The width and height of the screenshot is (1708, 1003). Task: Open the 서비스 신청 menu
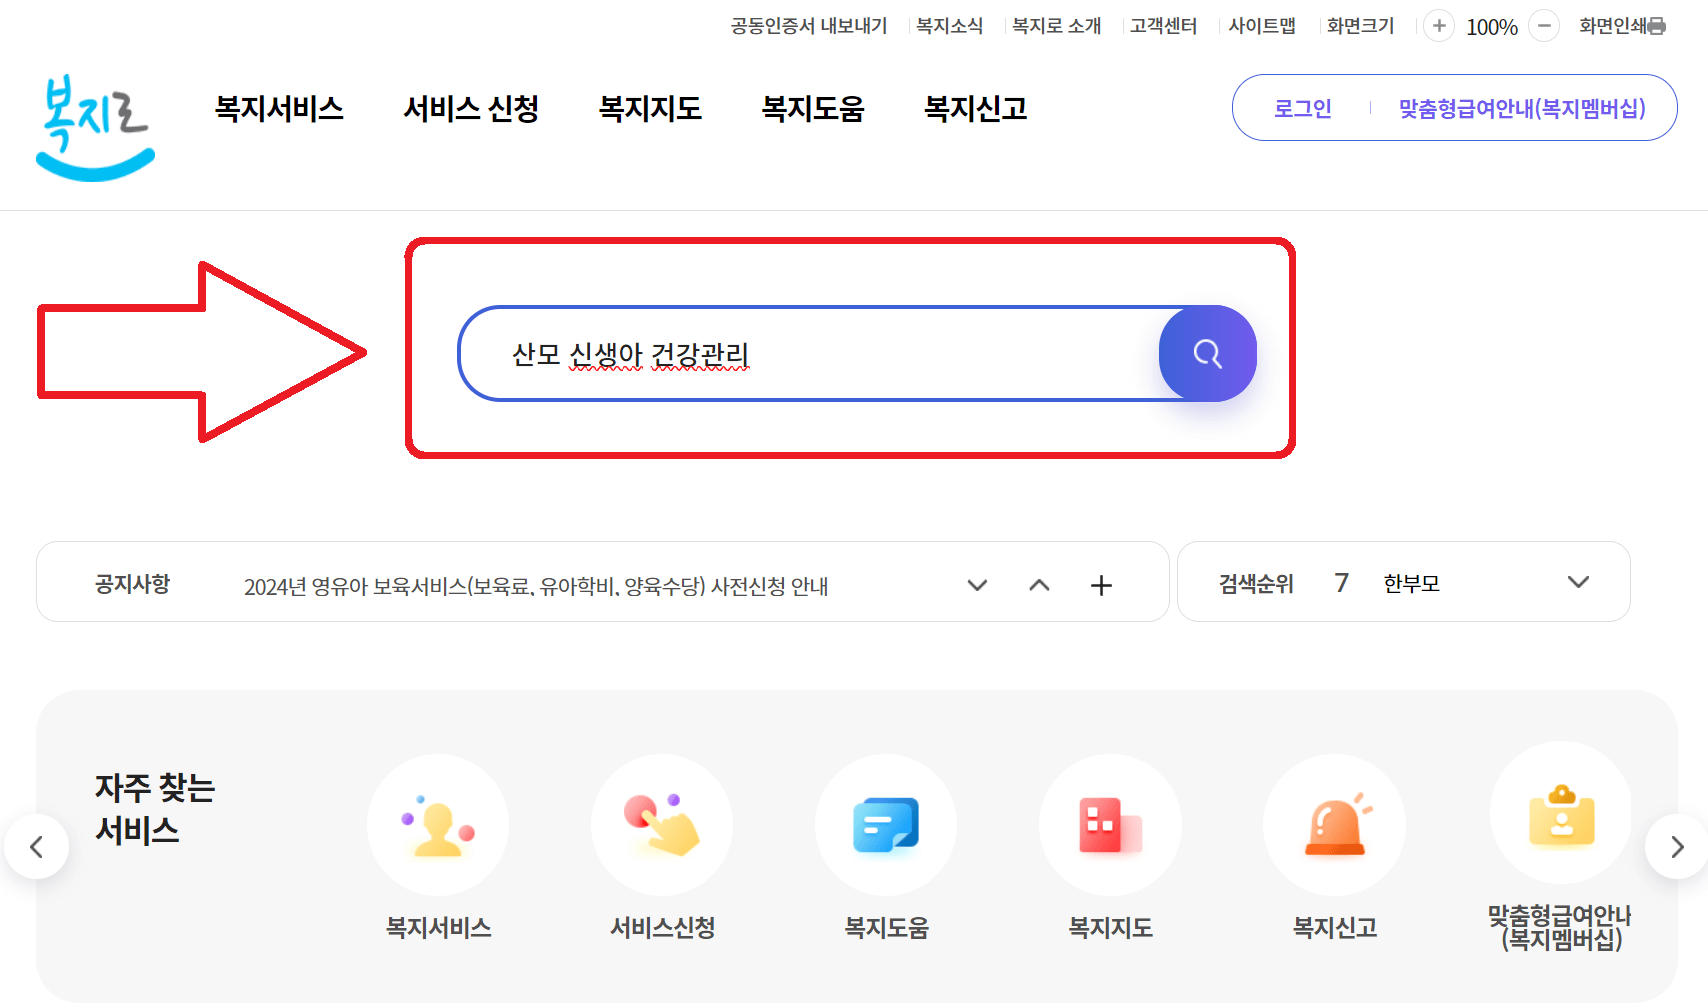470,108
